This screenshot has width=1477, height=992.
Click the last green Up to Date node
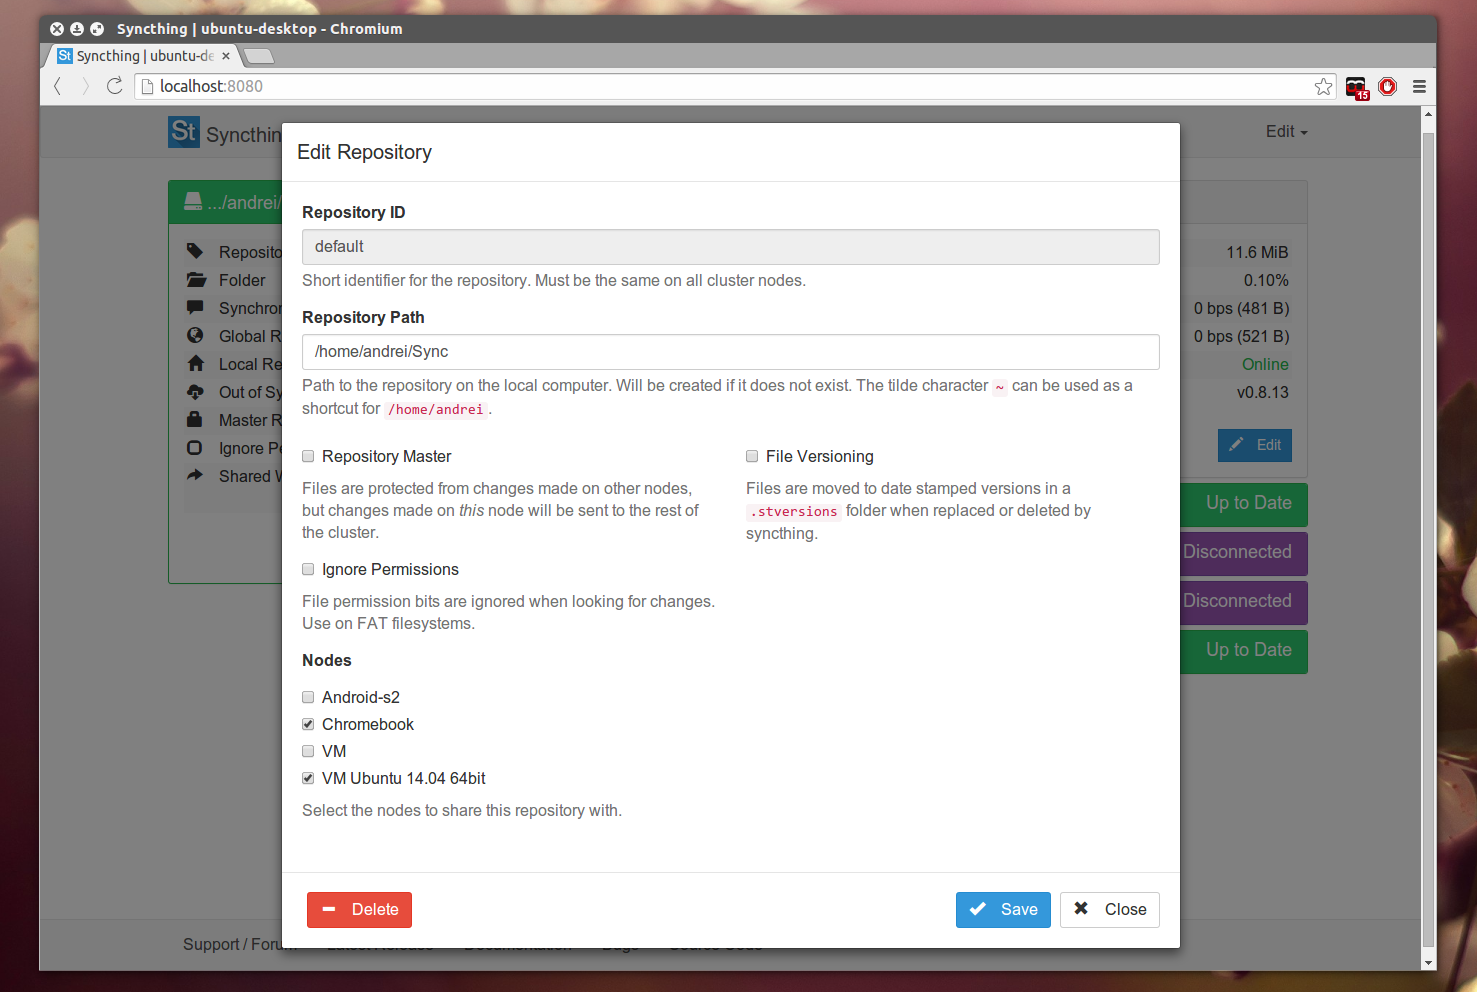[x=1244, y=650]
